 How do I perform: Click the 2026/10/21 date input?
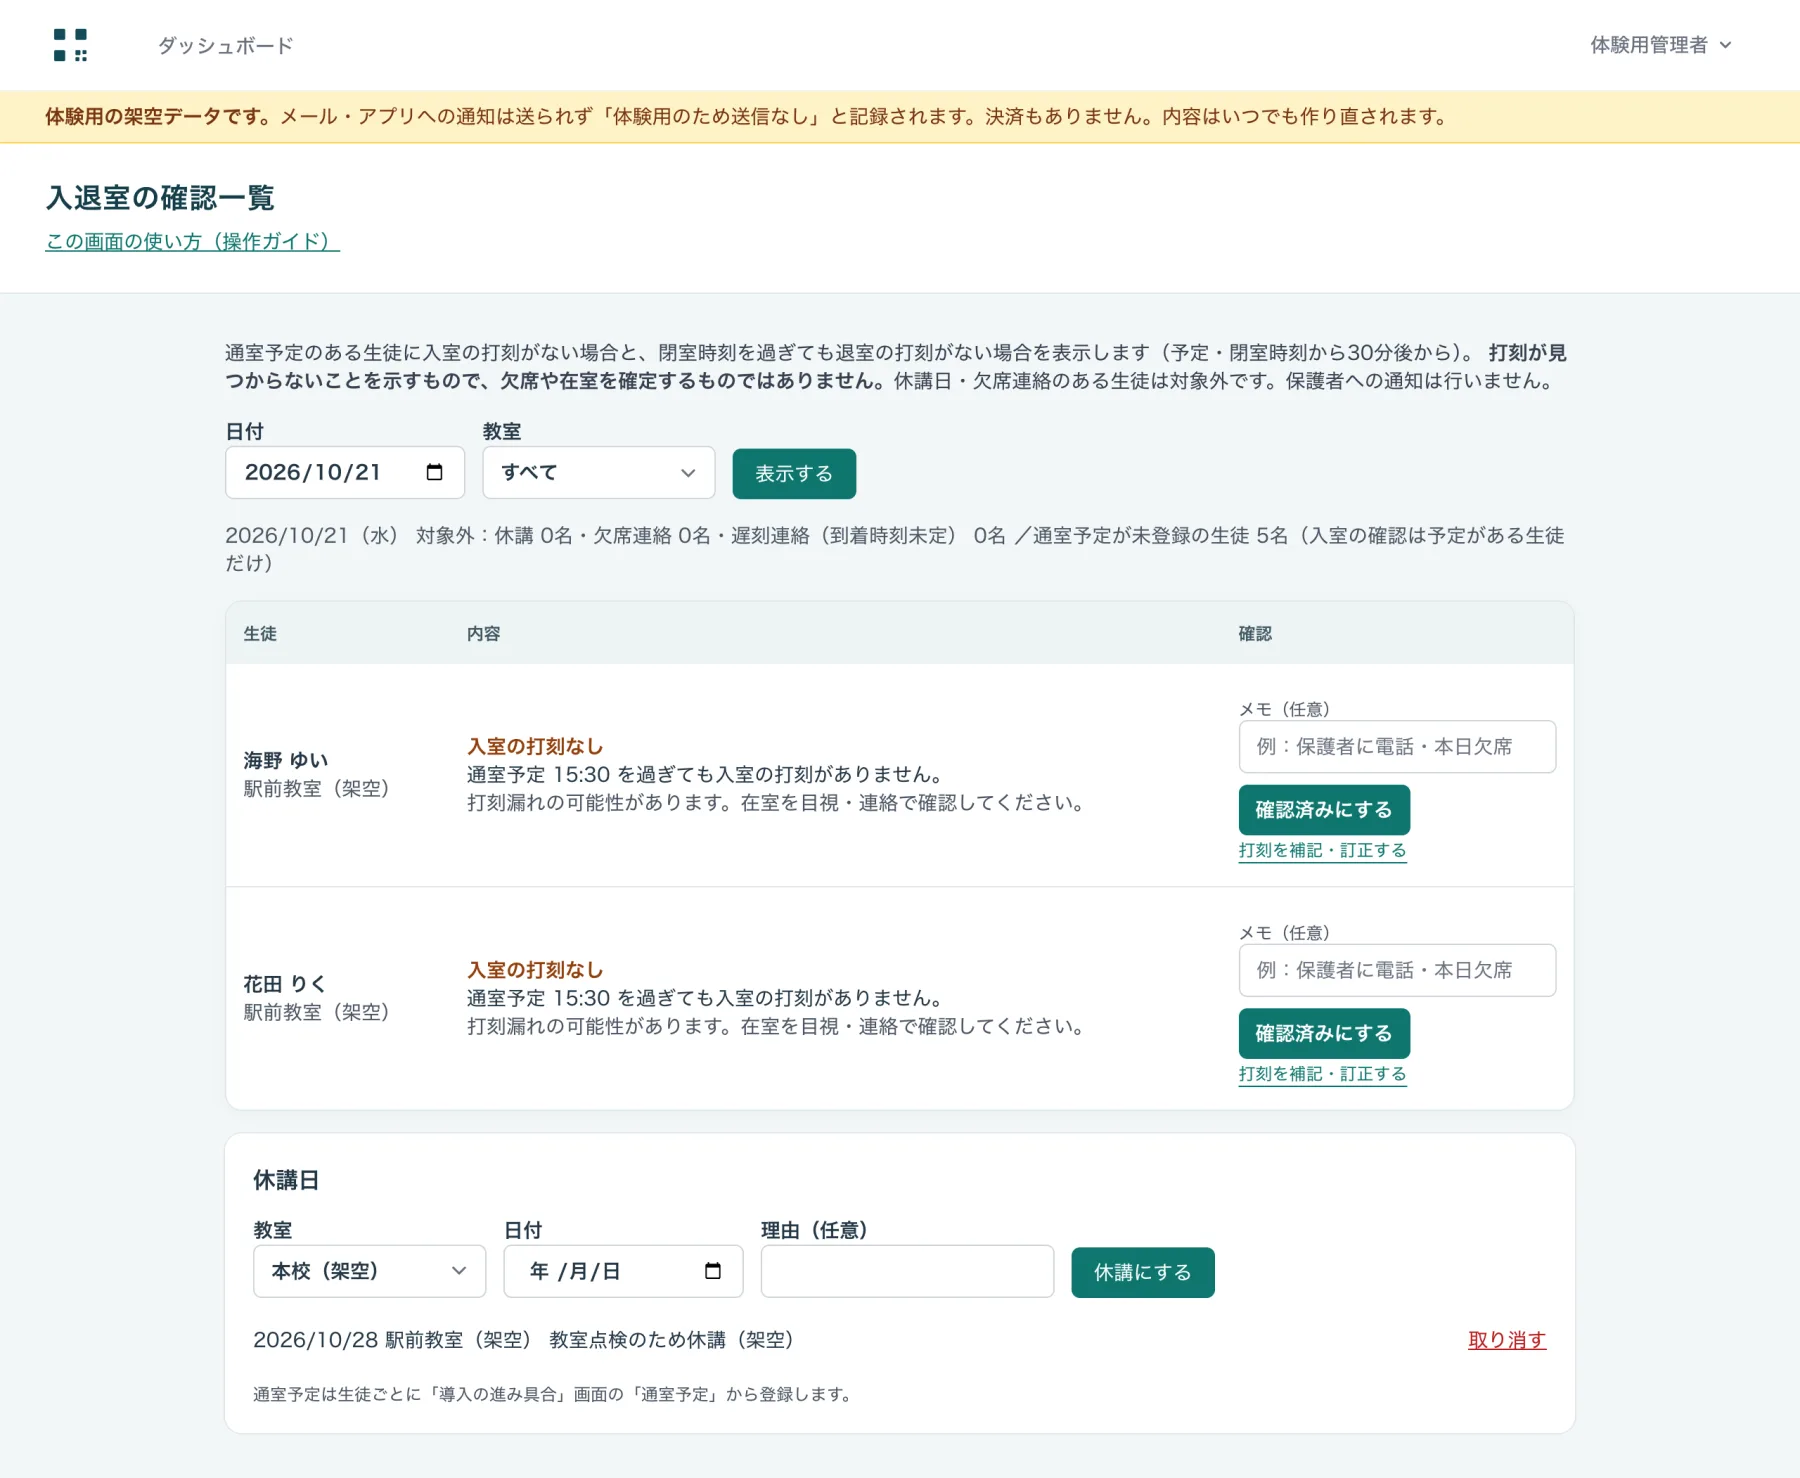click(345, 472)
